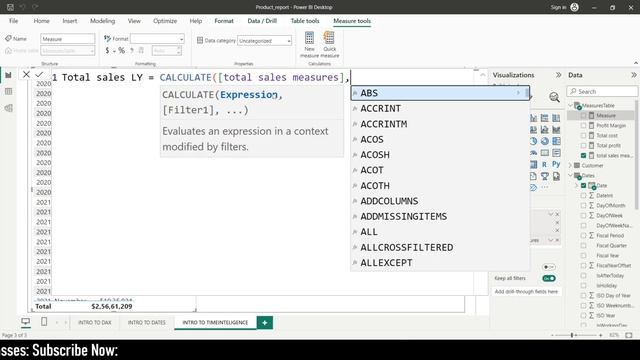Image resolution: width=640 pixels, height=360 pixels.
Task: Click the magnifier analytics icon in Visualizations
Action: pyautogui.click(x=554, y=97)
